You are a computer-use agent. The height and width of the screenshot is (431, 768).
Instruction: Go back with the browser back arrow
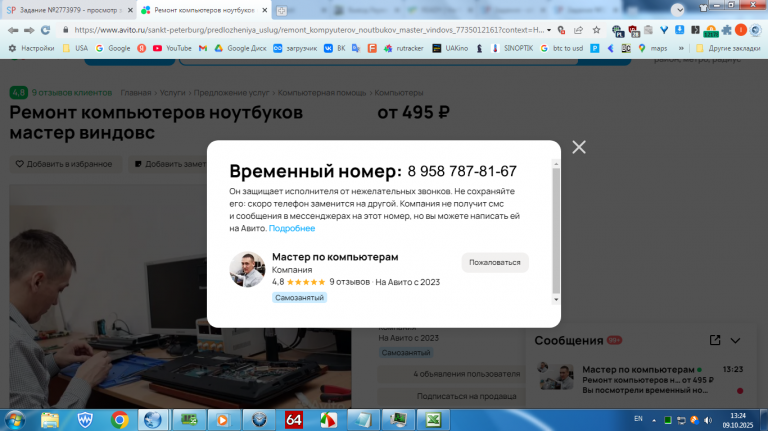[x=13, y=30]
